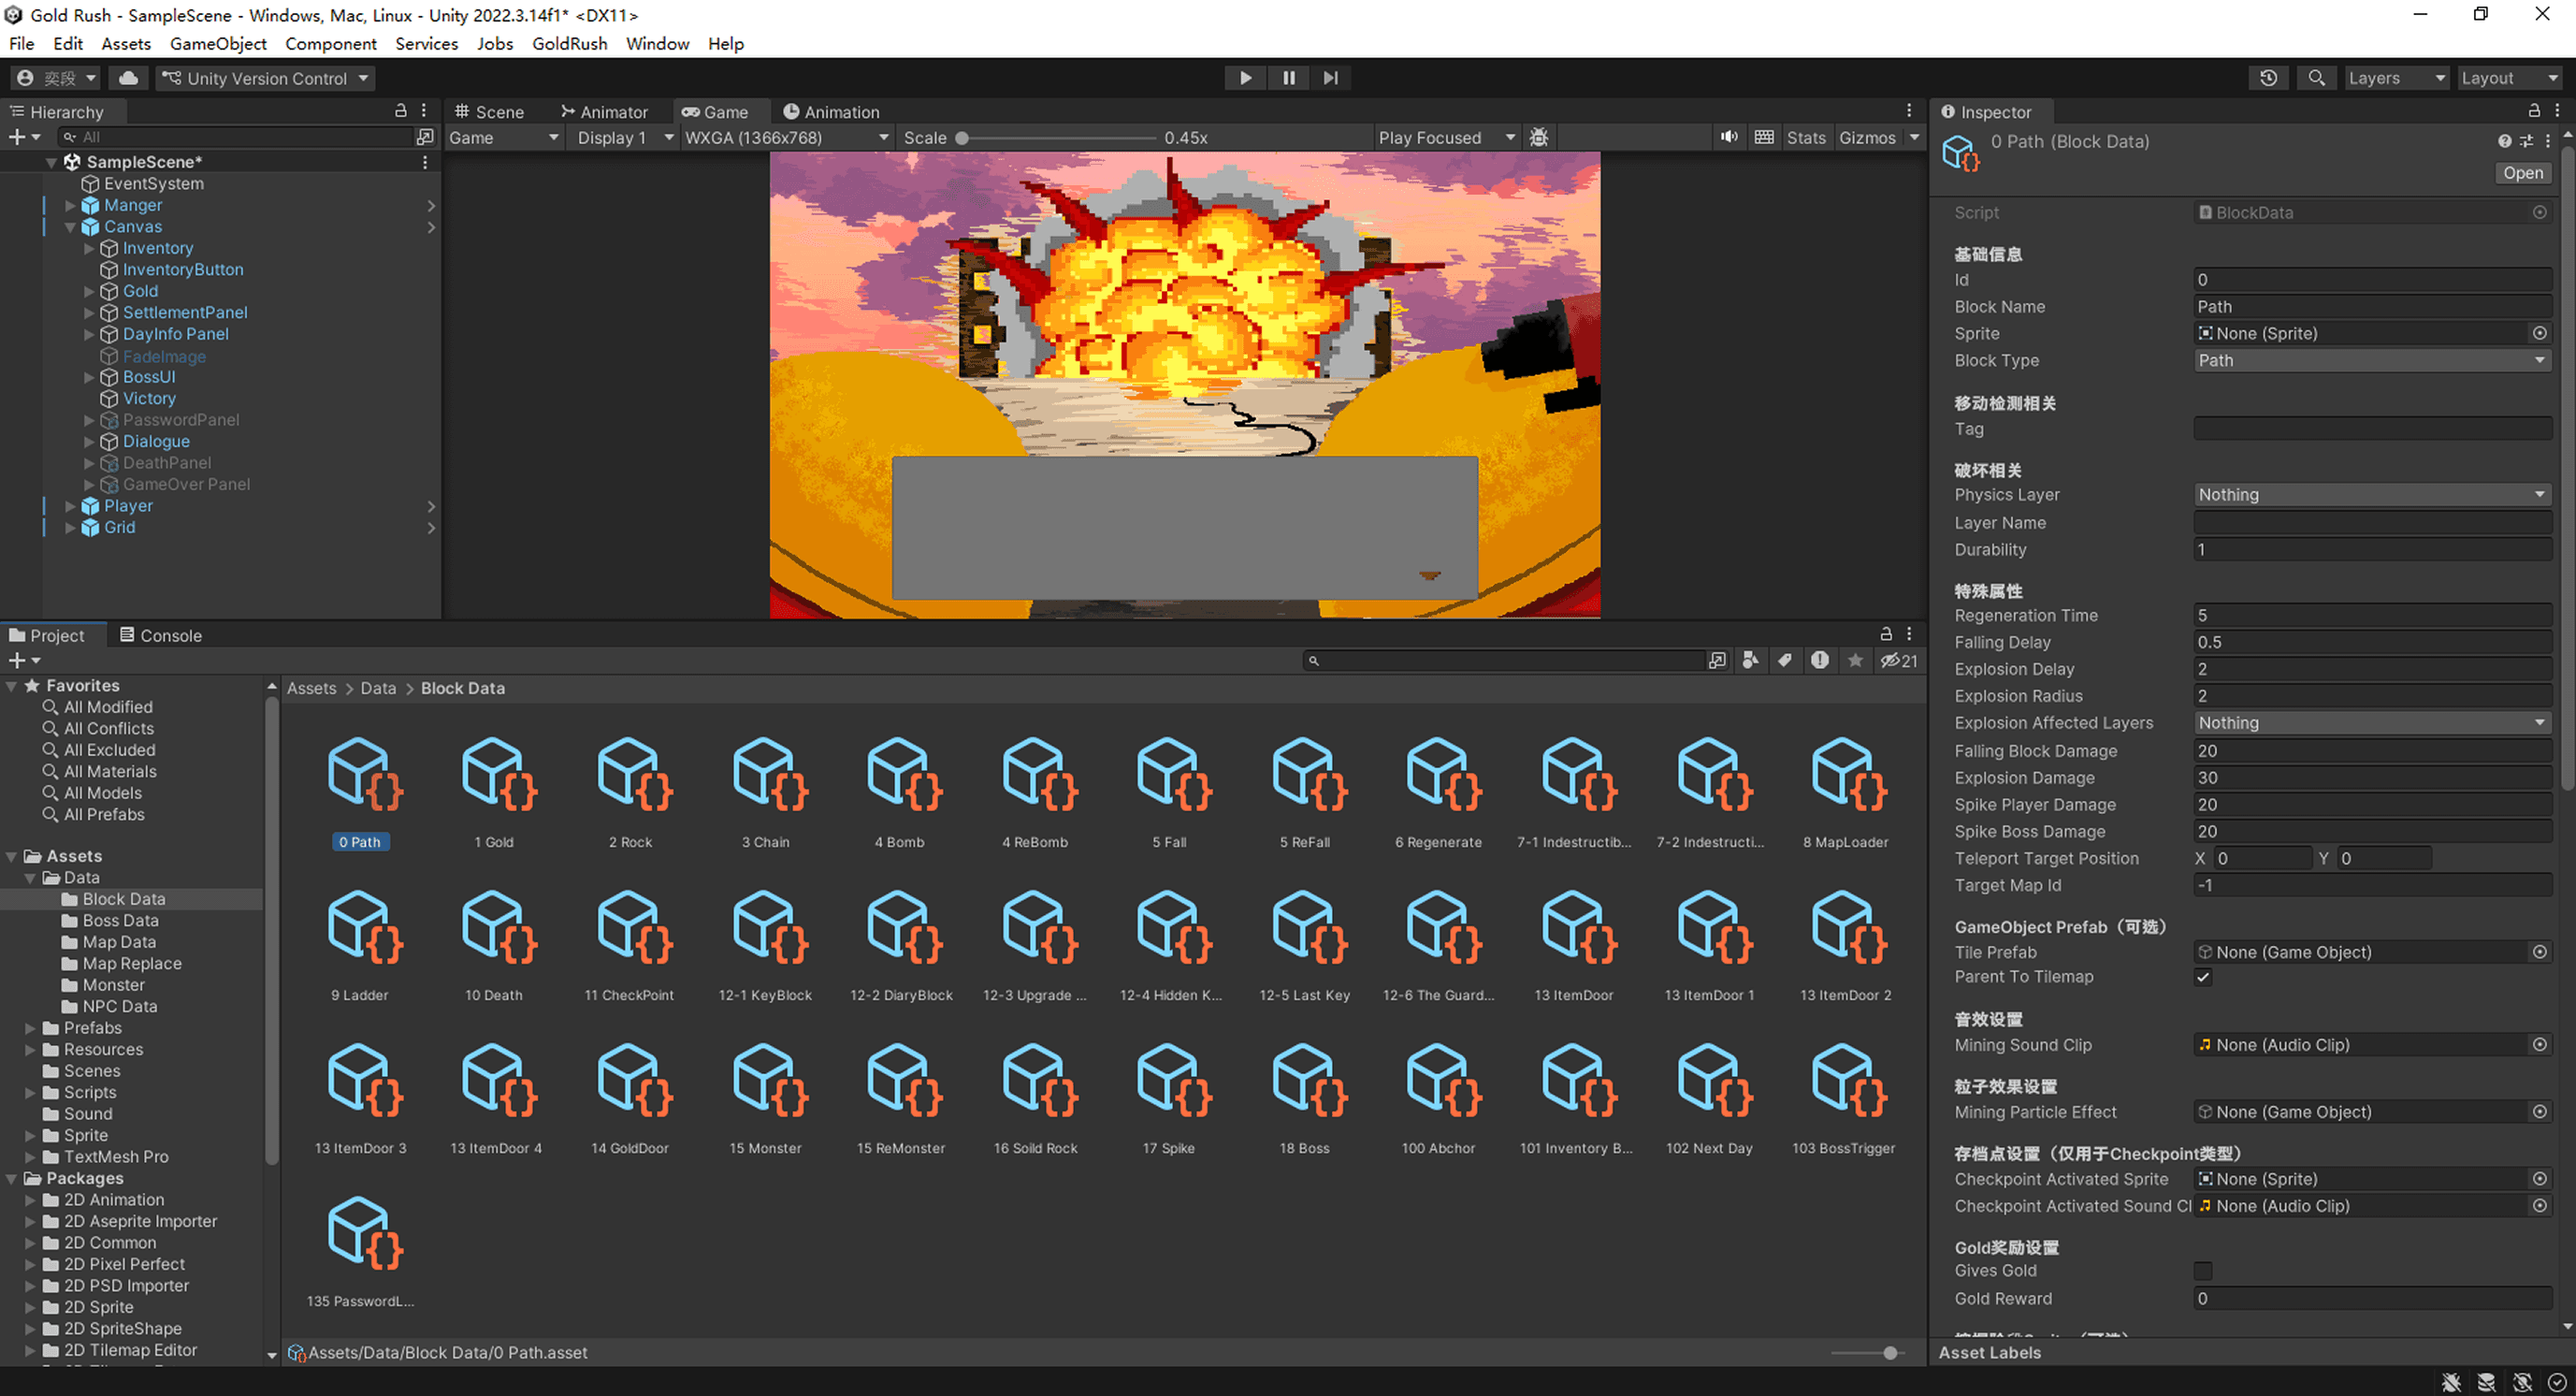Click the debug bug icon beside Play Focused
This screenshot has width=2576, height=1396.
(1539, 137)
